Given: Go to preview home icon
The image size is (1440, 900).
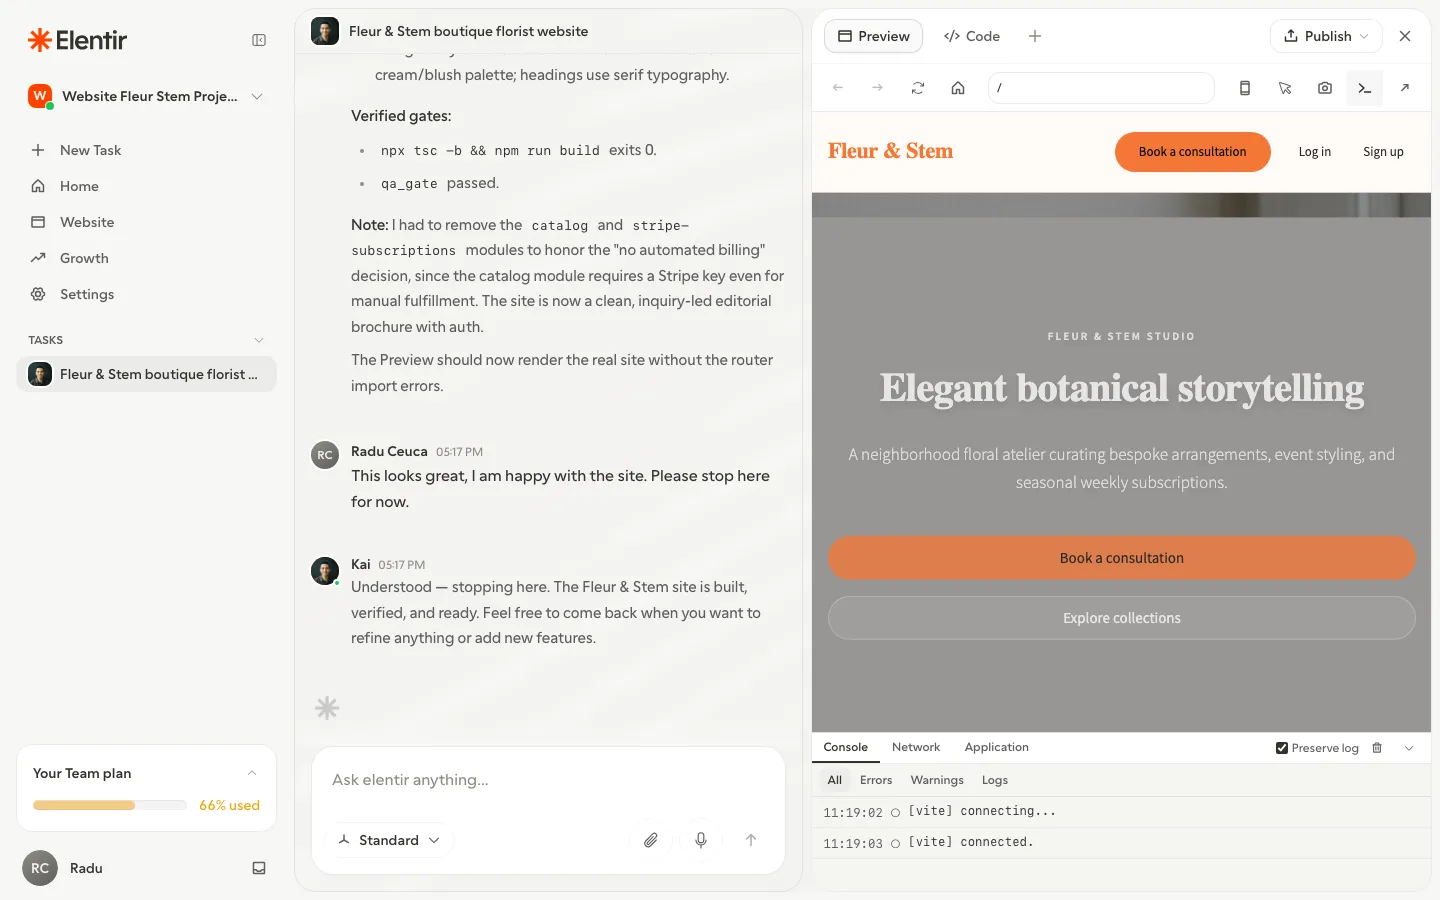Looking at the screenshot, I should coord(958,88).
